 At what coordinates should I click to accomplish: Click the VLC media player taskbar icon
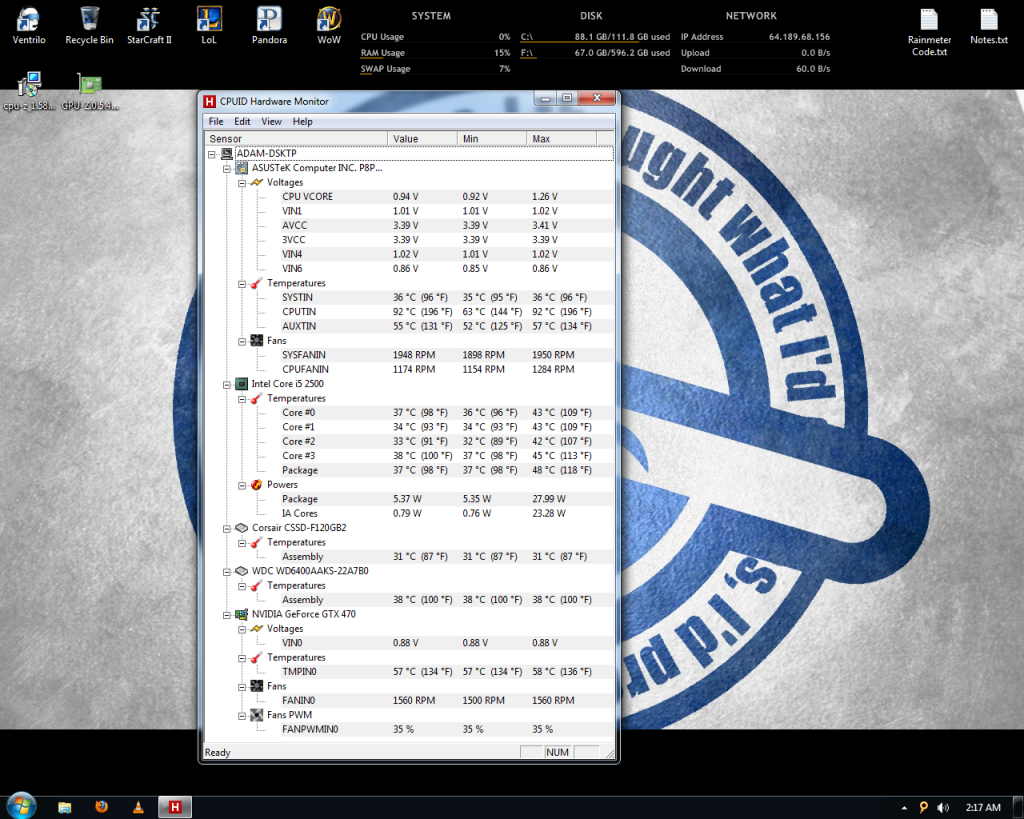(x=138, y=806)
